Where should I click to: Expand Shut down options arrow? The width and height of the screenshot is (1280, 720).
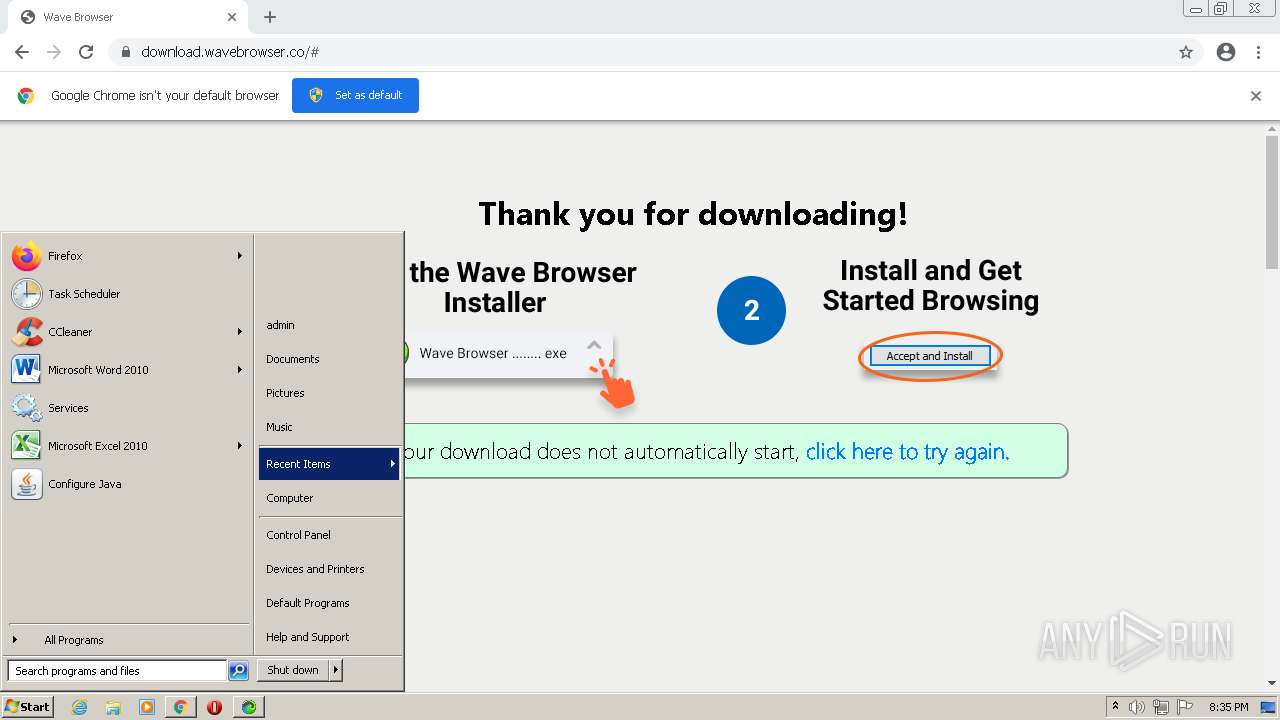[336, 670]
